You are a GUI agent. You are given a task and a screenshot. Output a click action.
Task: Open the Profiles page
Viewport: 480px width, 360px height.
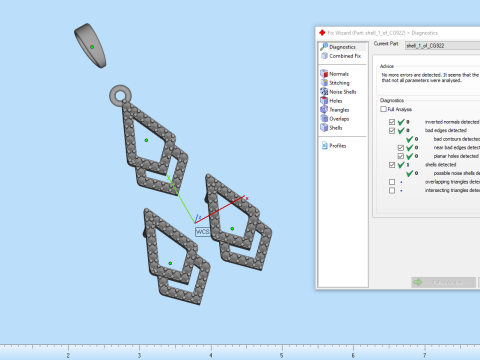point(334,146)
